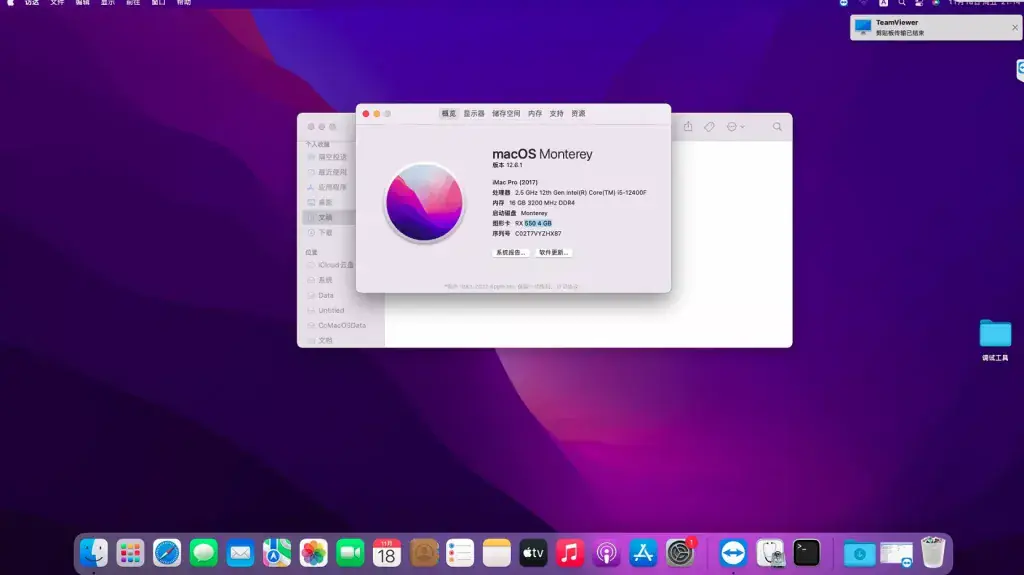The height and width of the screenshot is (575, 1024).
Task: Click the processor line i5-12400F
Action: click(x=569, y=193)
